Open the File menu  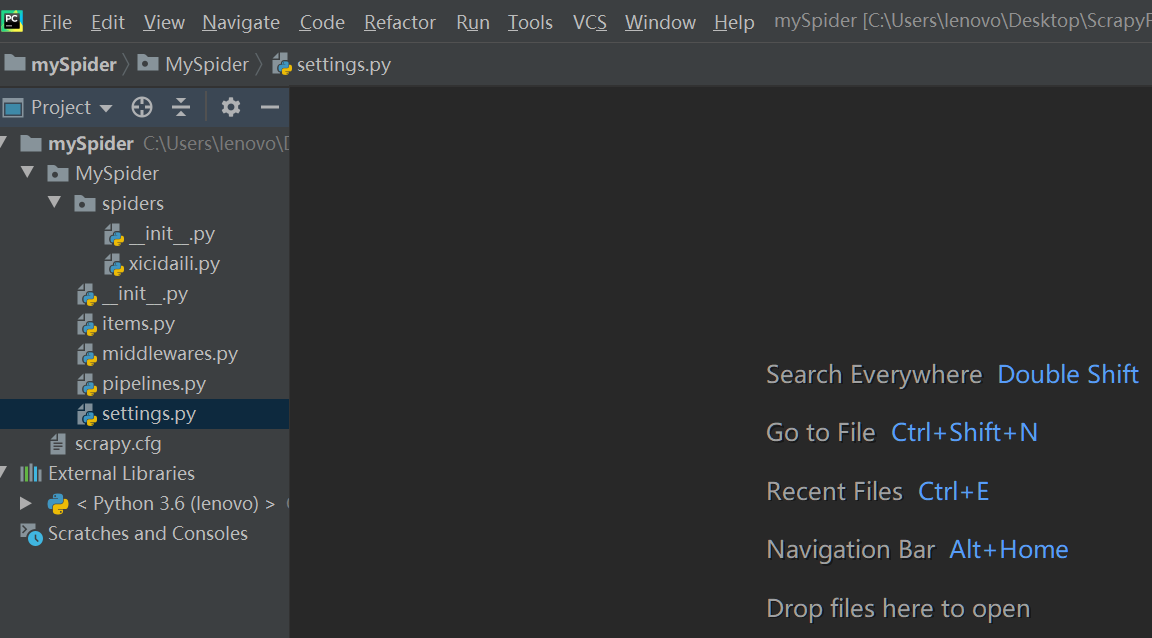[57, 23]
